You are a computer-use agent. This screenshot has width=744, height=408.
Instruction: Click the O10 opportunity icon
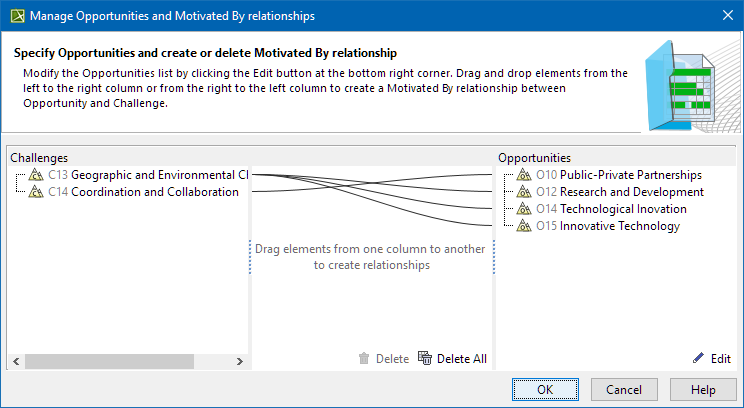[x=524, y=175]
